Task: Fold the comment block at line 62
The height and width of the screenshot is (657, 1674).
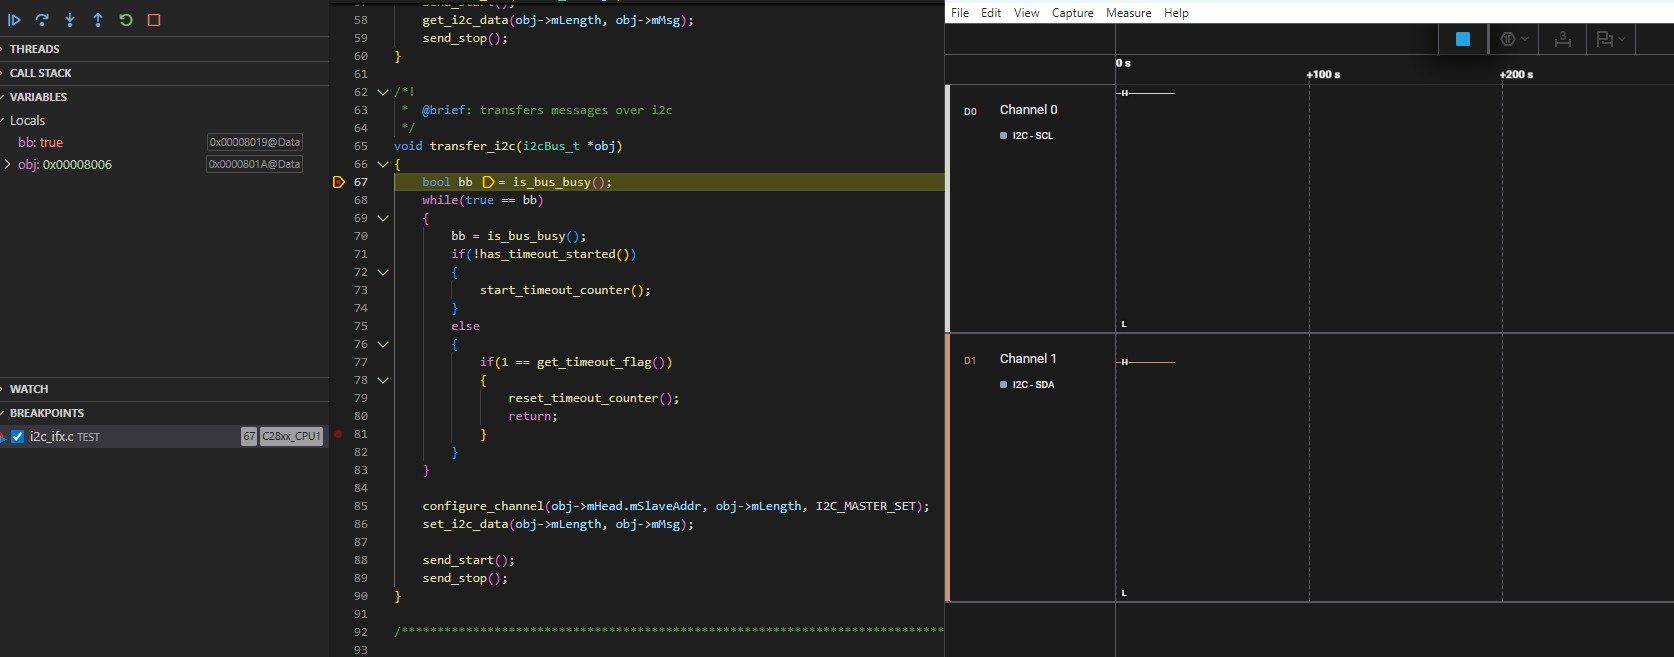Action: pyautogui.click(x=383, y=92)
